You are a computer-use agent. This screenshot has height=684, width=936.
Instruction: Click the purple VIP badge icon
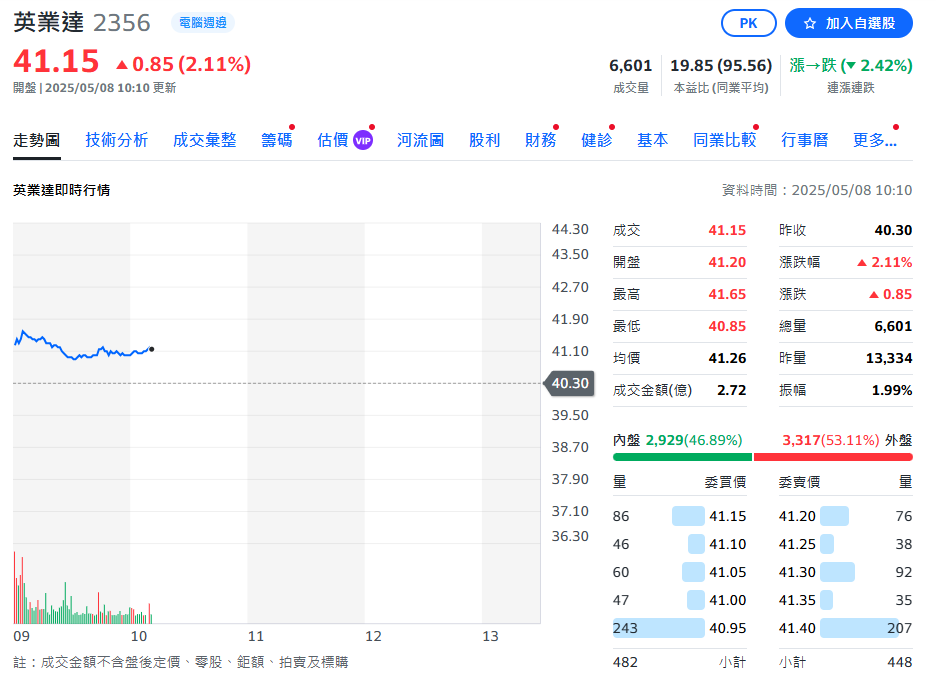pos(363,141)
